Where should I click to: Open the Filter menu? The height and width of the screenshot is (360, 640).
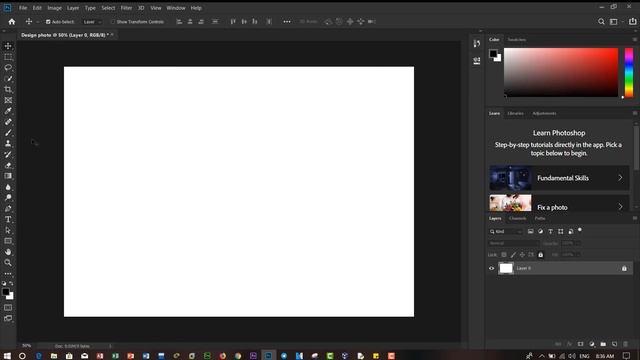[x=126, y=8]
